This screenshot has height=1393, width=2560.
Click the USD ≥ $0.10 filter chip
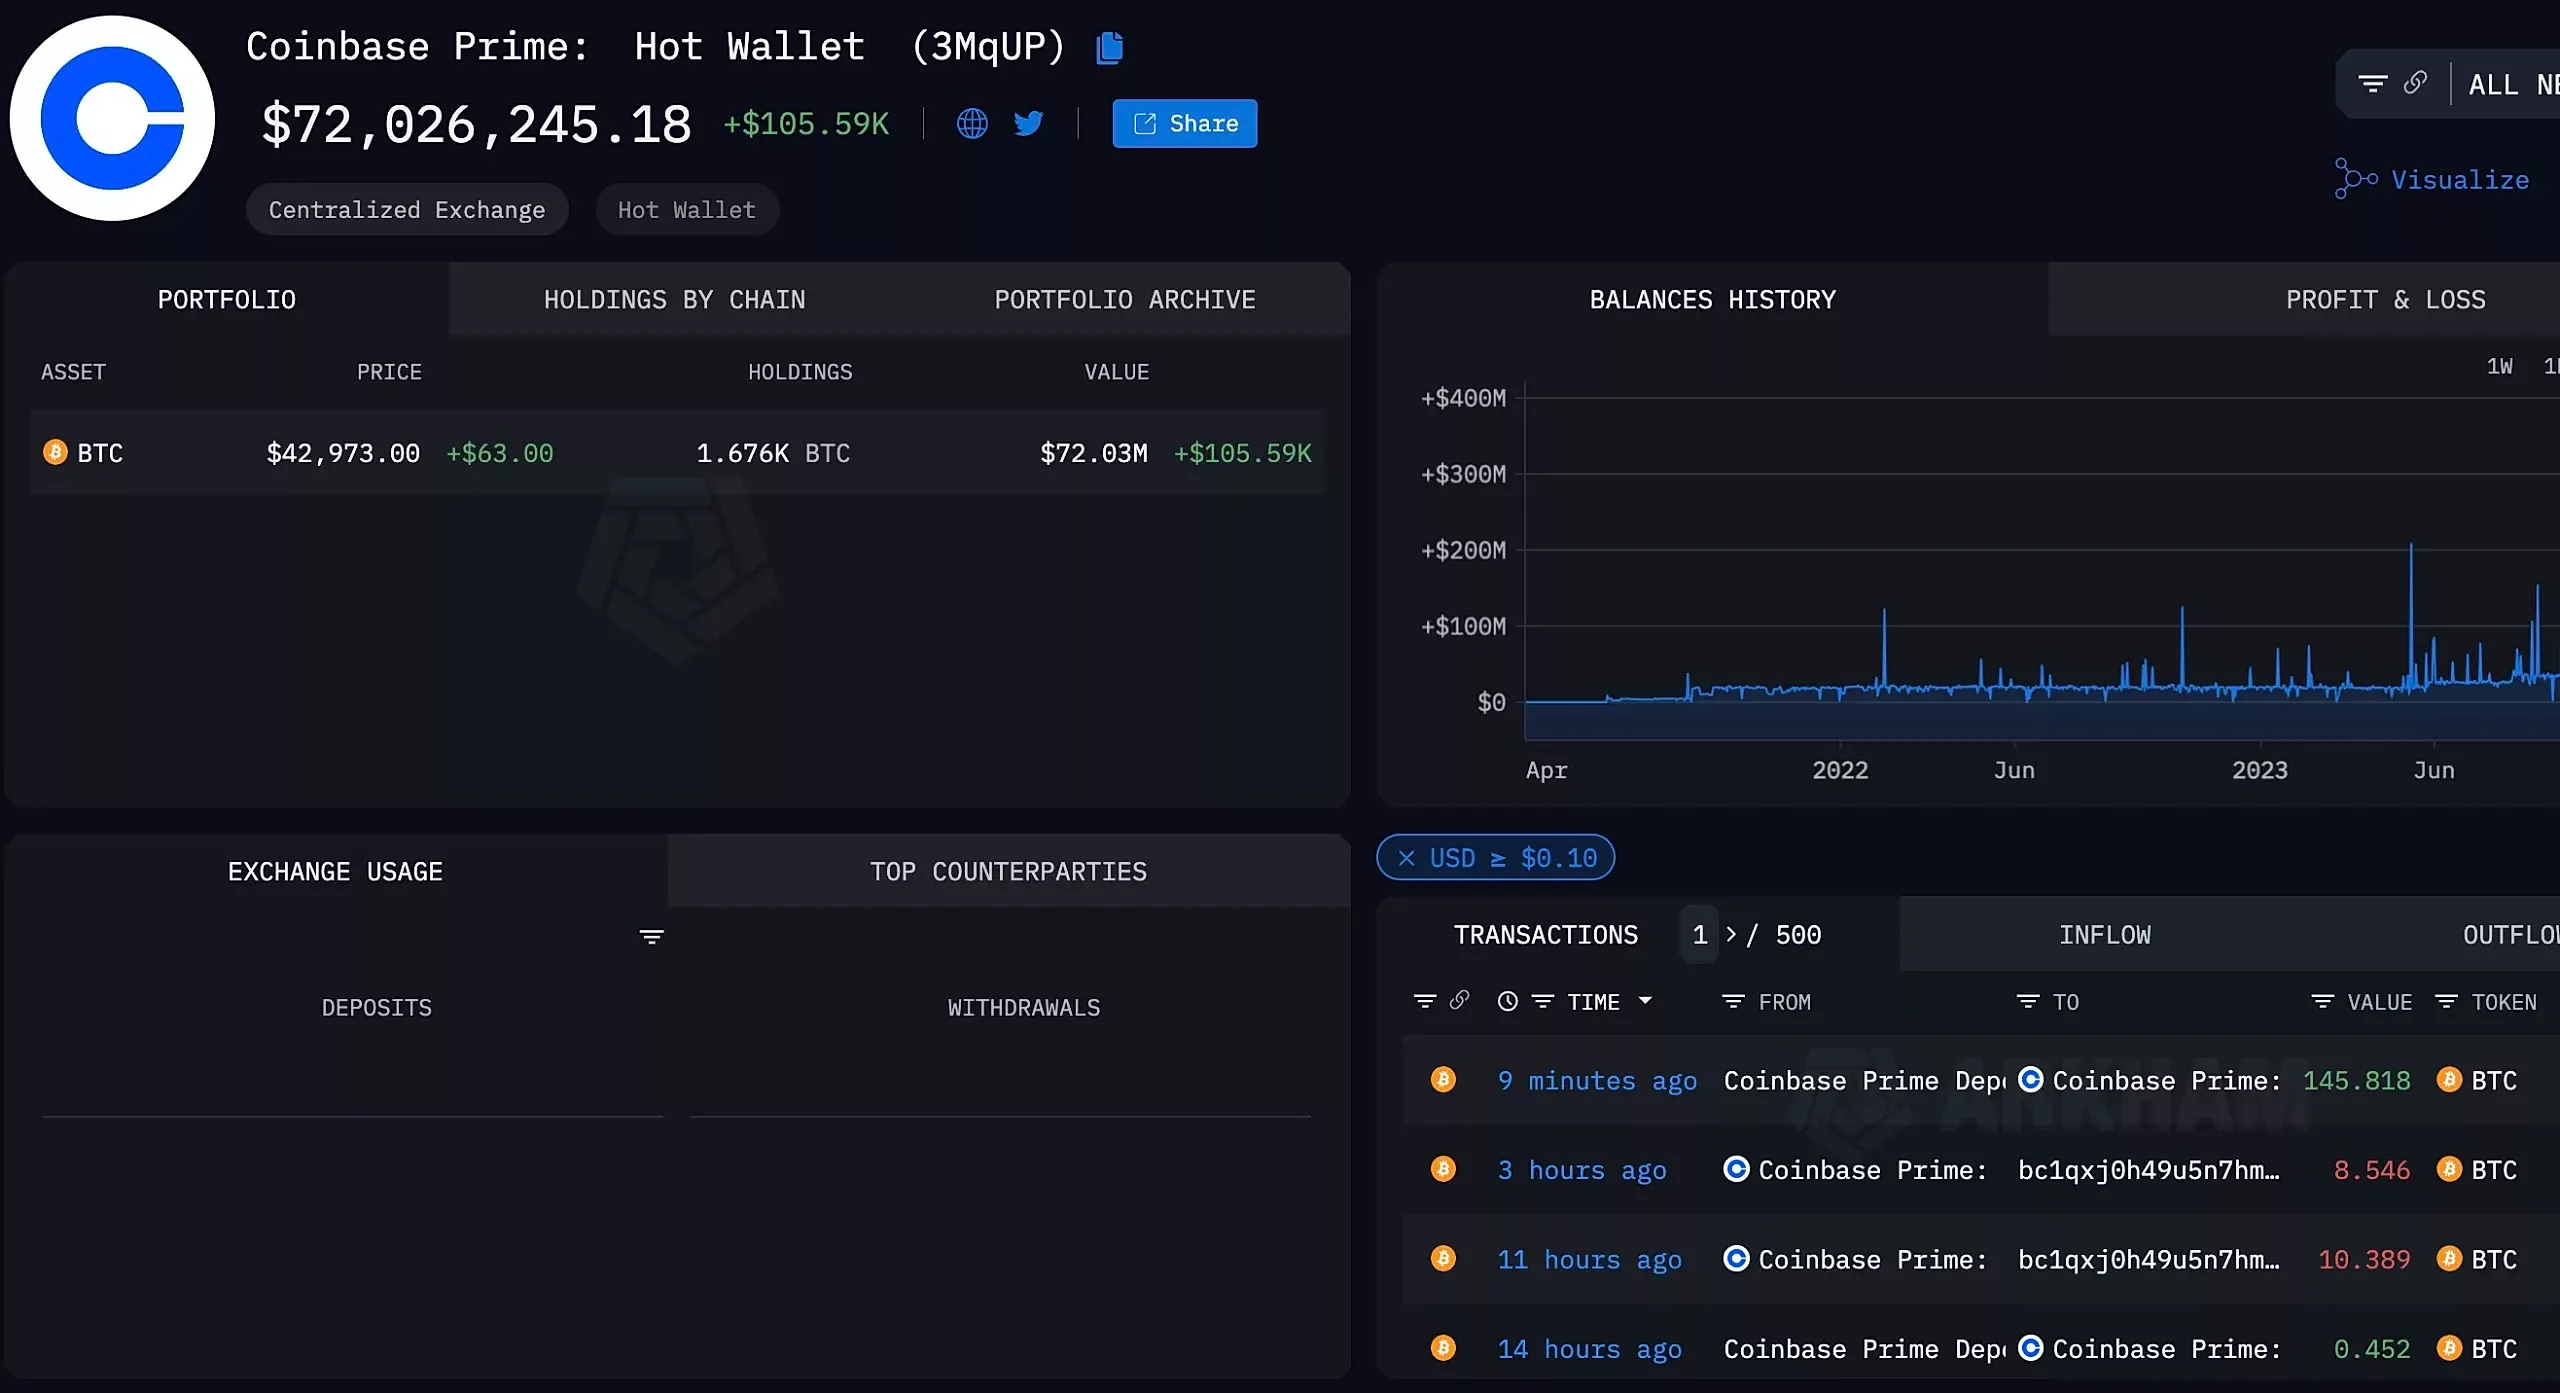pos(1495,858)
